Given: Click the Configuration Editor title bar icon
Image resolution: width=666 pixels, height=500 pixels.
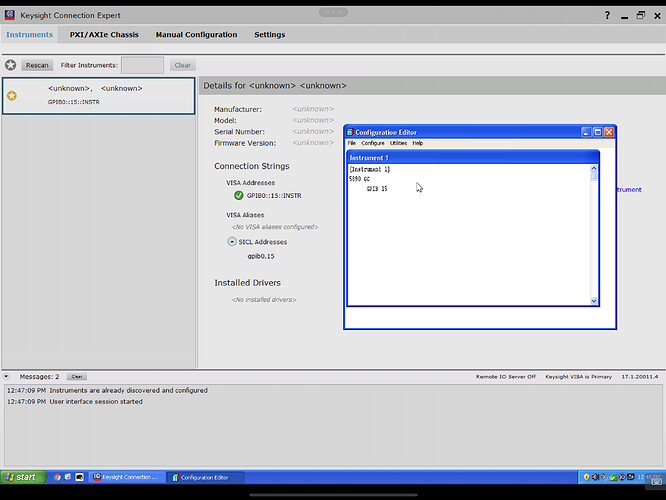Looking at the screenshot, I should click(350, 132).
